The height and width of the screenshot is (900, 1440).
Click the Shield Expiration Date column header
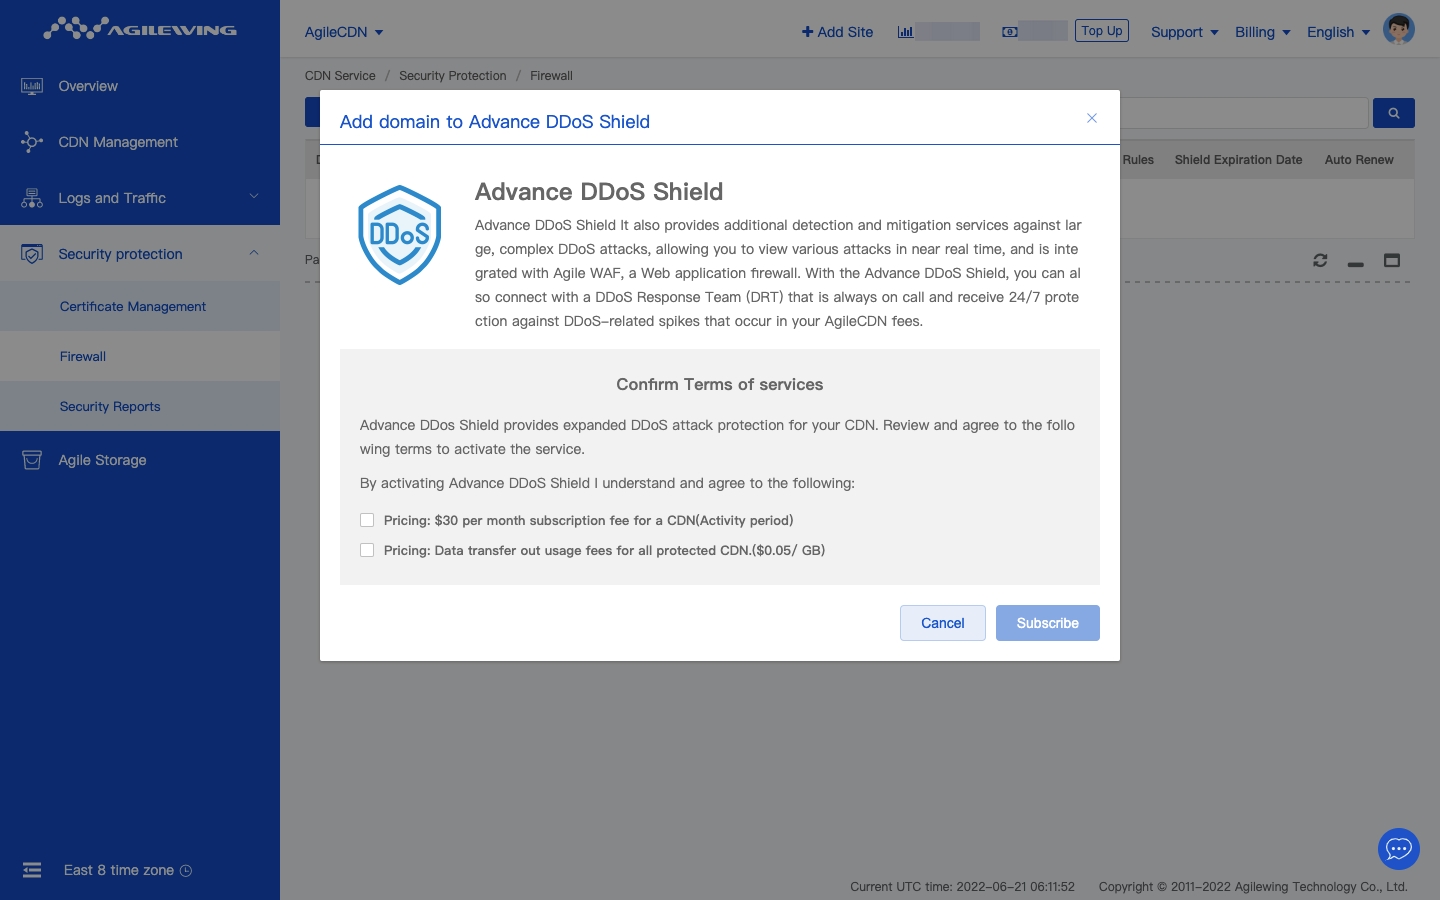click(1238, 160)
